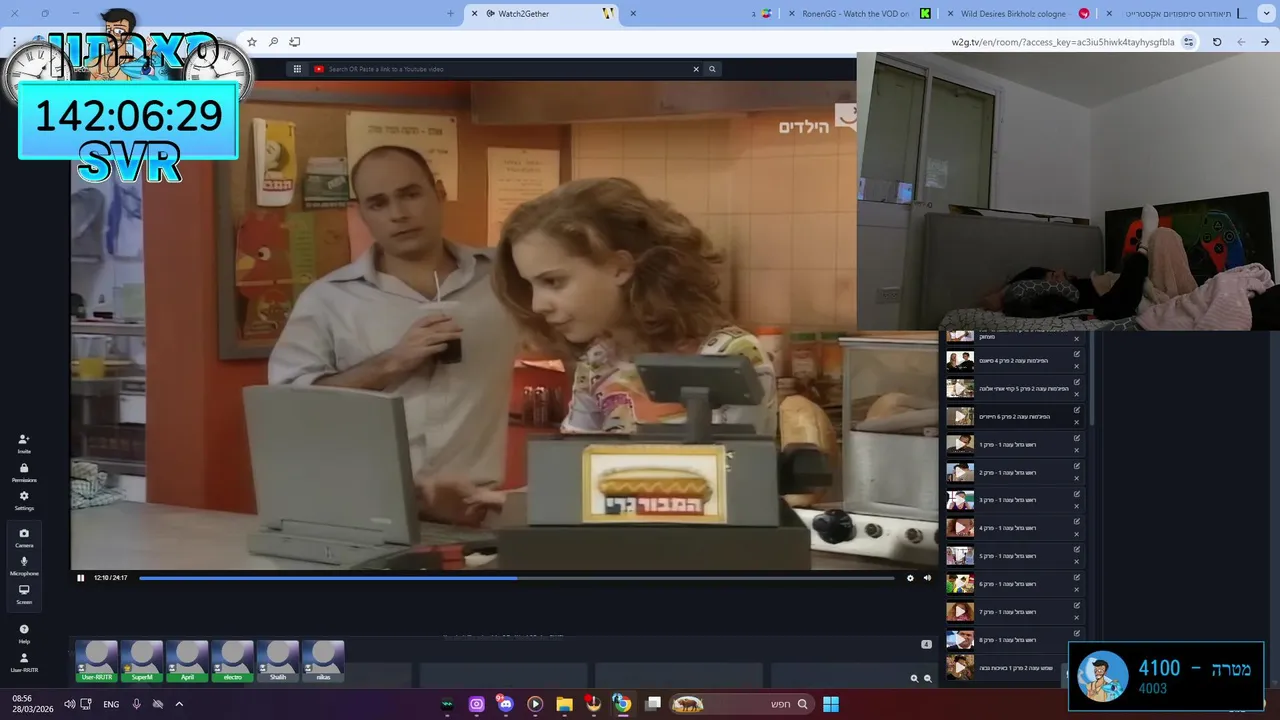Image resolution: width=1280 pixels, height=720 pixels.
Task: Toggle the Microphone in the sidebar
Action: (x=24, y=566)
